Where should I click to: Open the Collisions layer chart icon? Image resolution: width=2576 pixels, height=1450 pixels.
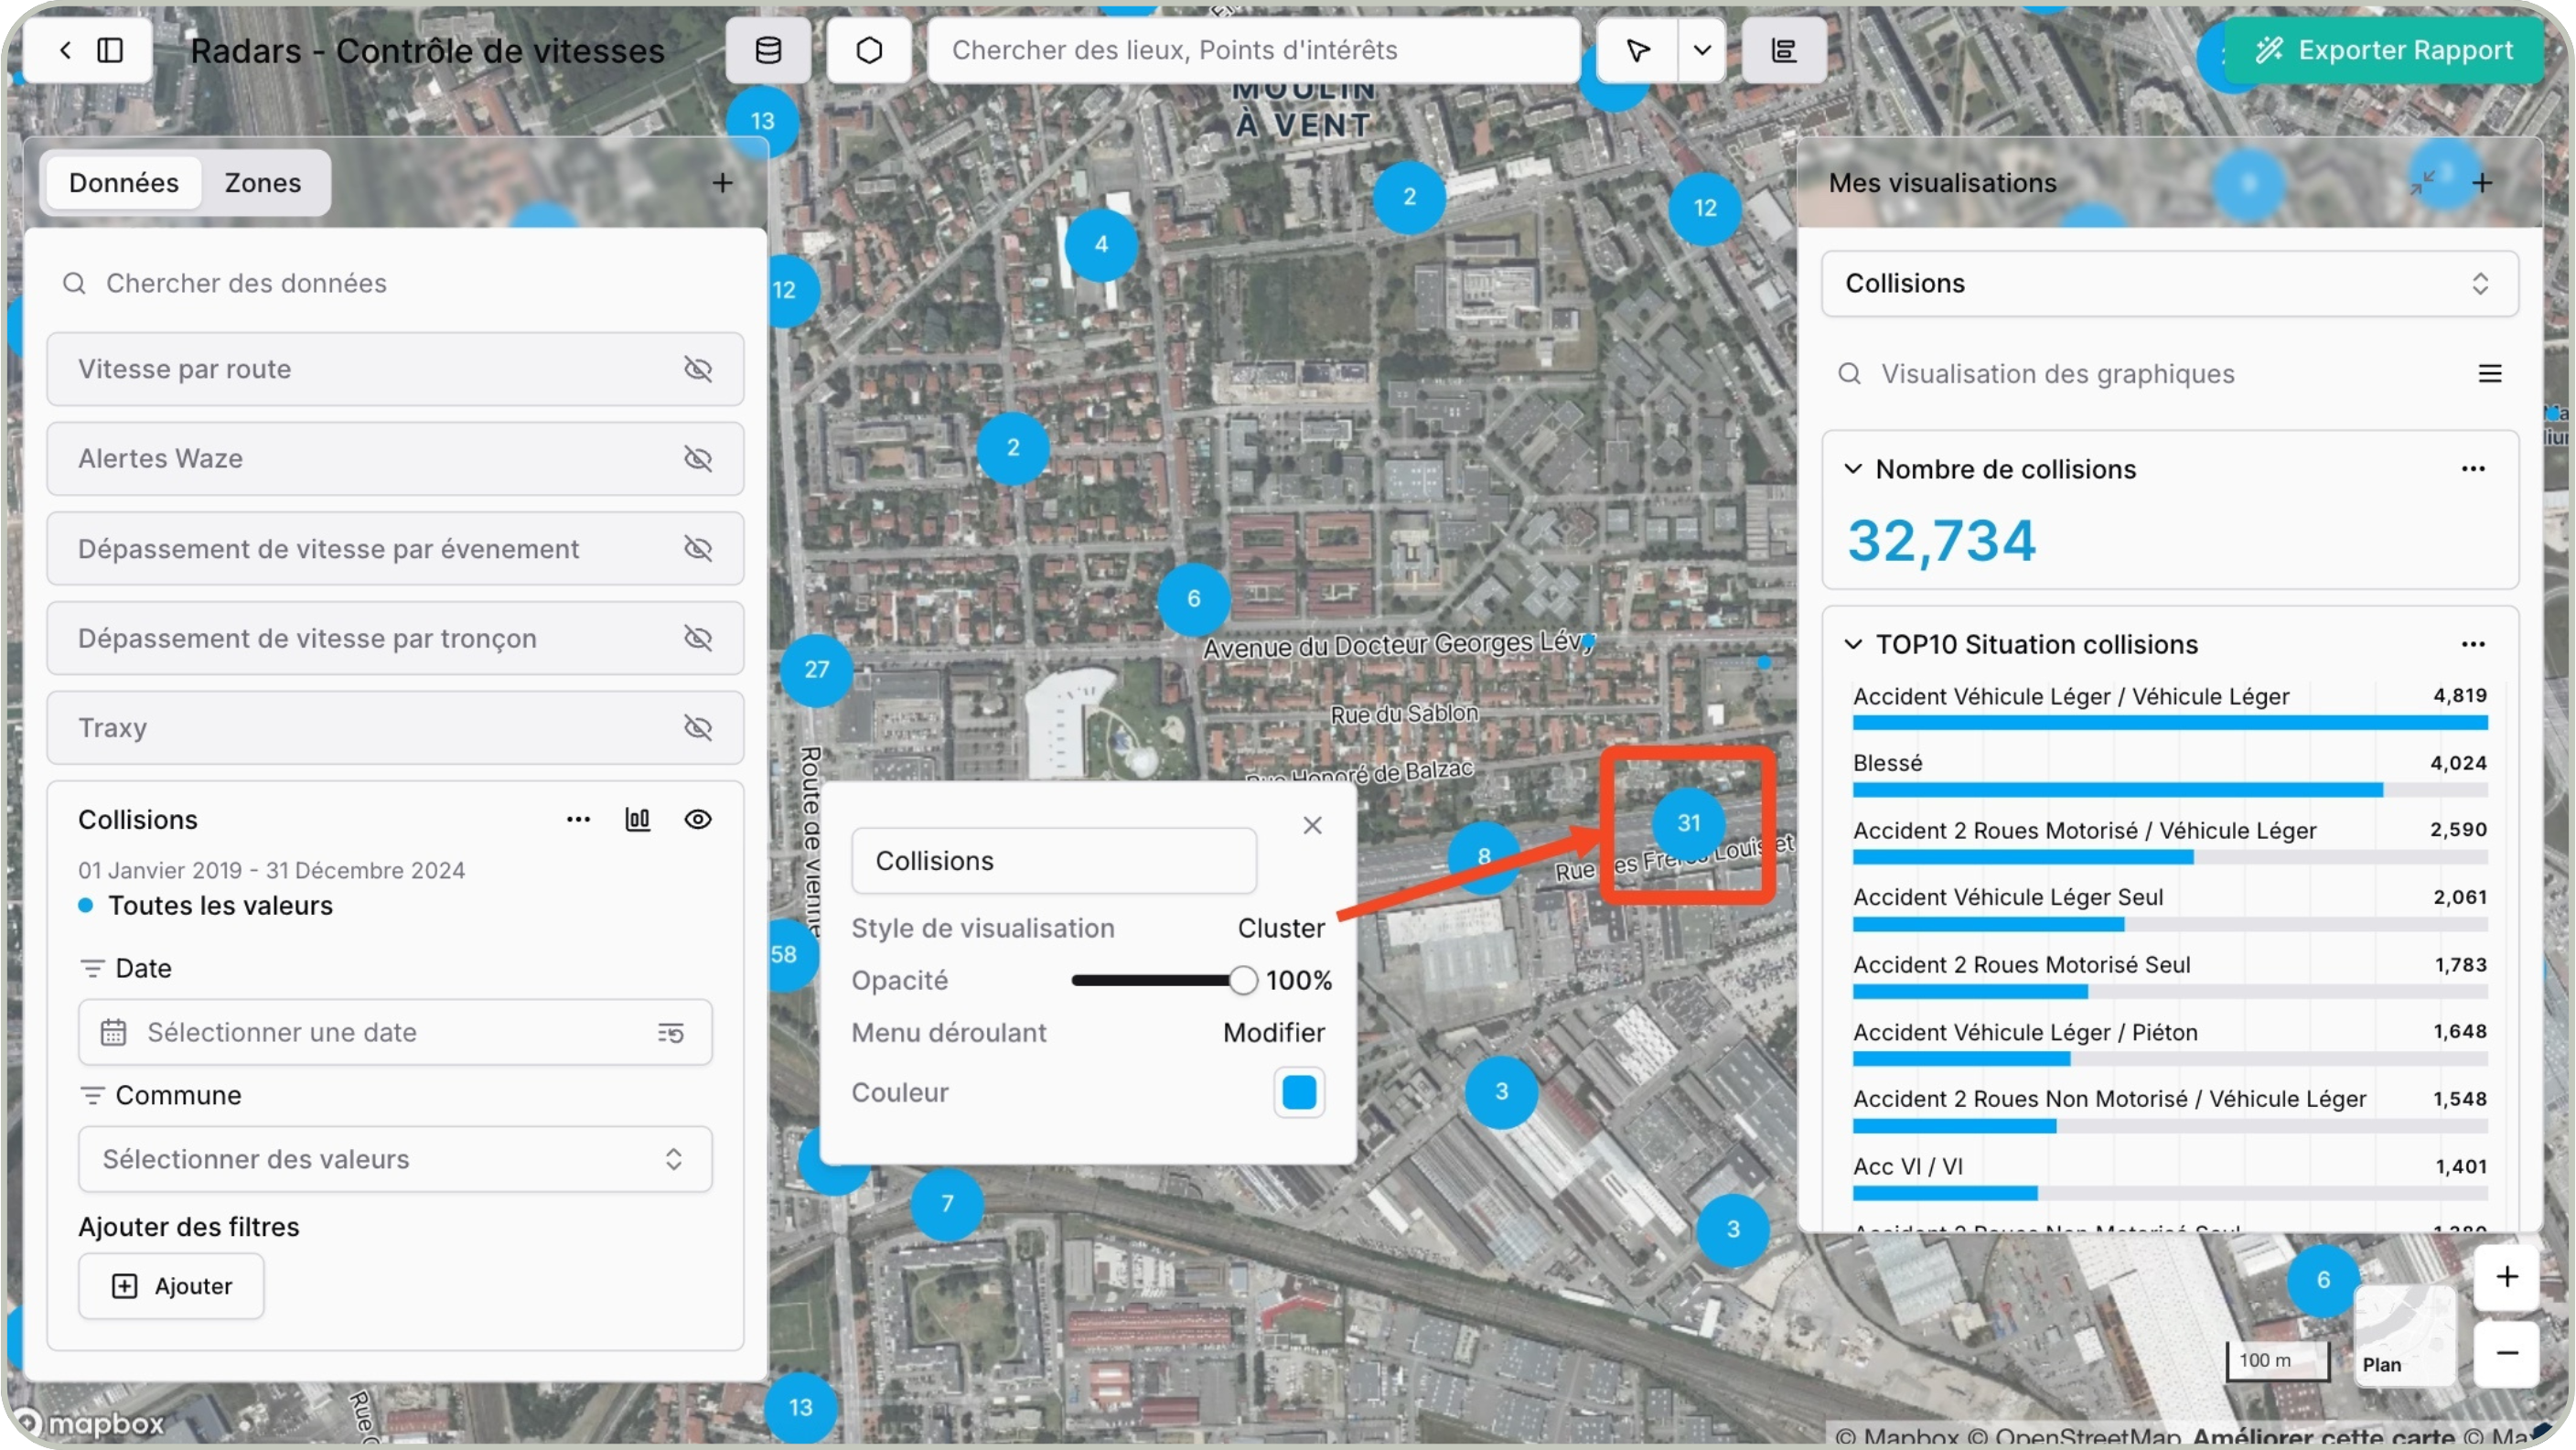coord(637,819)
